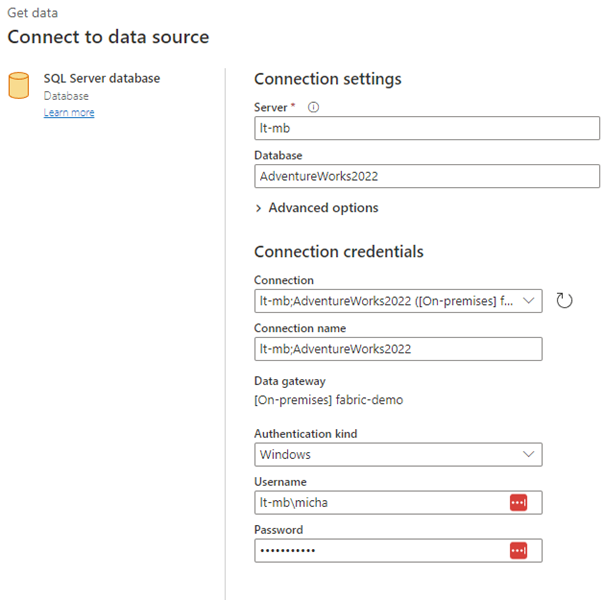Screen dimensions: 605x600
Task: Open the Connection dropdown
Action: pyautogui.click(x=398, y=301)
